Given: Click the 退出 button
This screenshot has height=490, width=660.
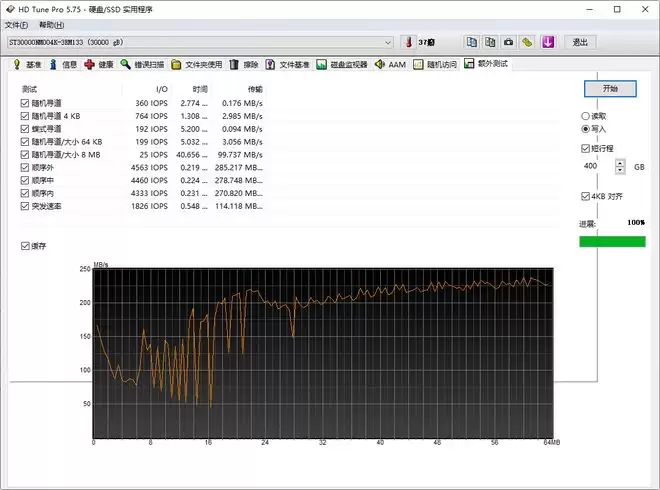Looking at the screenshot, I should pos(579,42).
